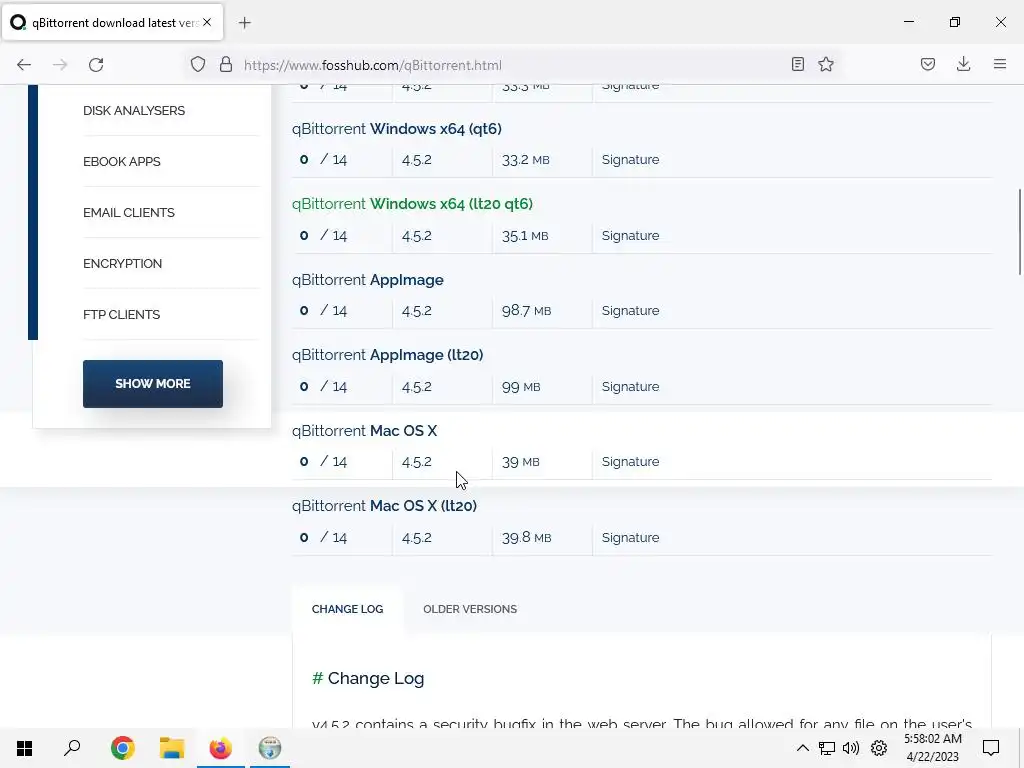Open Signature for AppImage (lt20)

coord(630,386)
